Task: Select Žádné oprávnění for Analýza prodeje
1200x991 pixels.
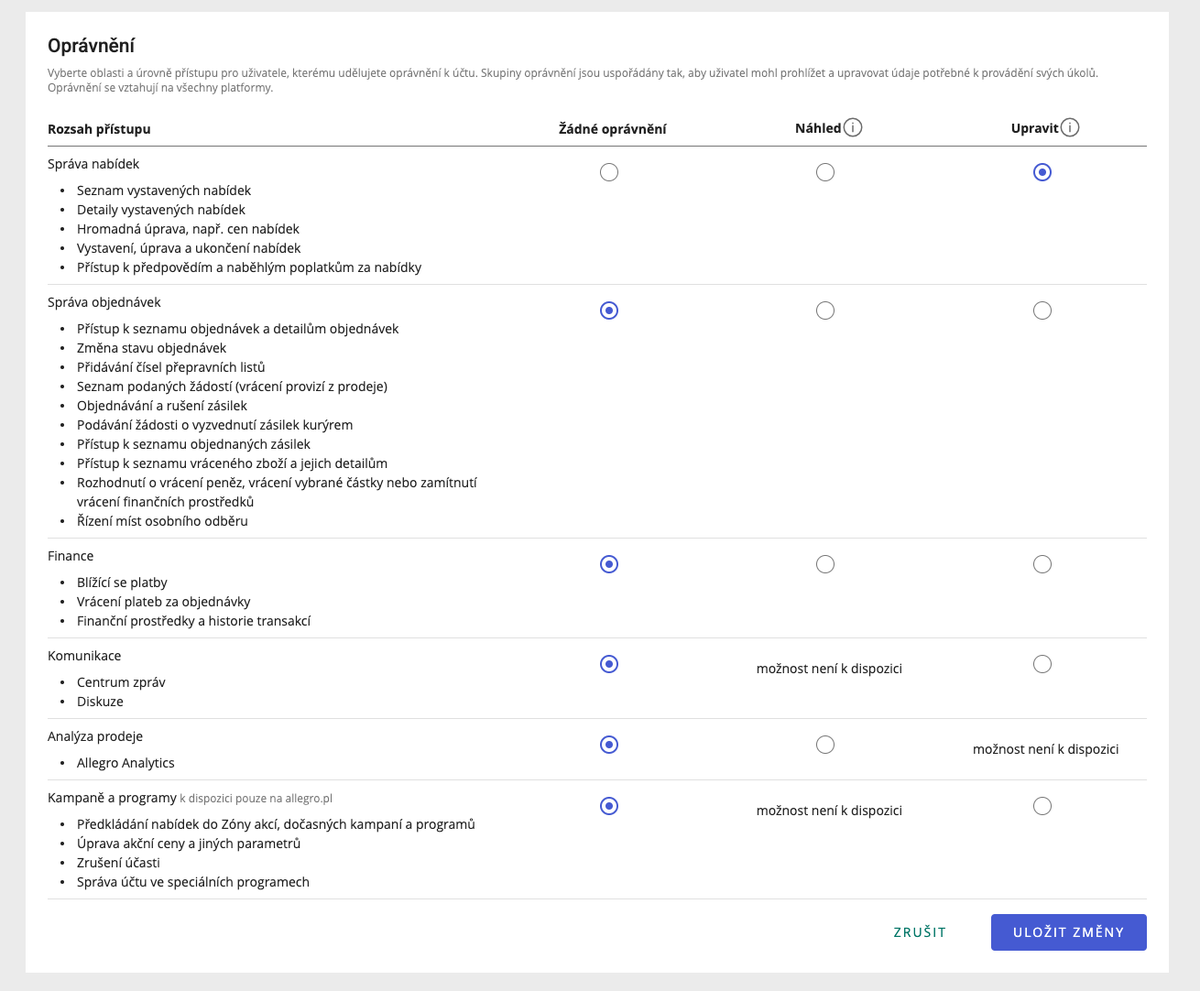Action: point(609,745)
